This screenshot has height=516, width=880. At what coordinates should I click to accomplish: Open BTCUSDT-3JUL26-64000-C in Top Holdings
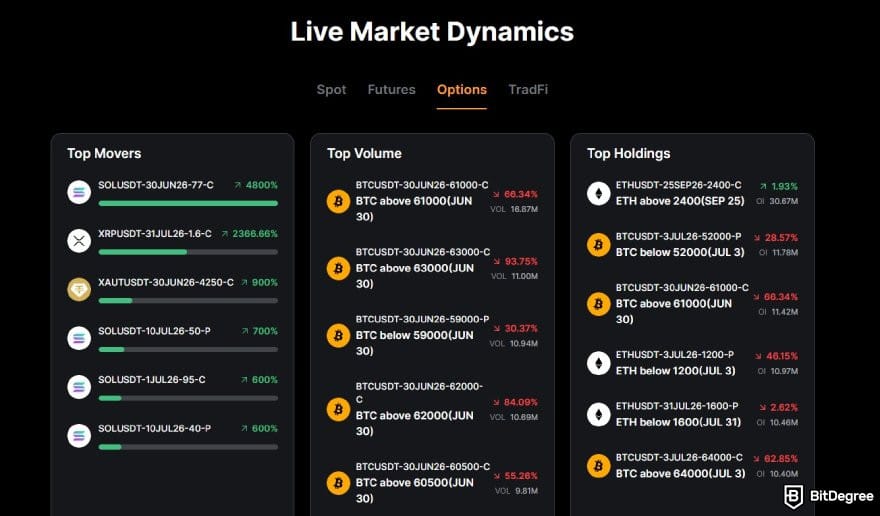pos(679,458)
